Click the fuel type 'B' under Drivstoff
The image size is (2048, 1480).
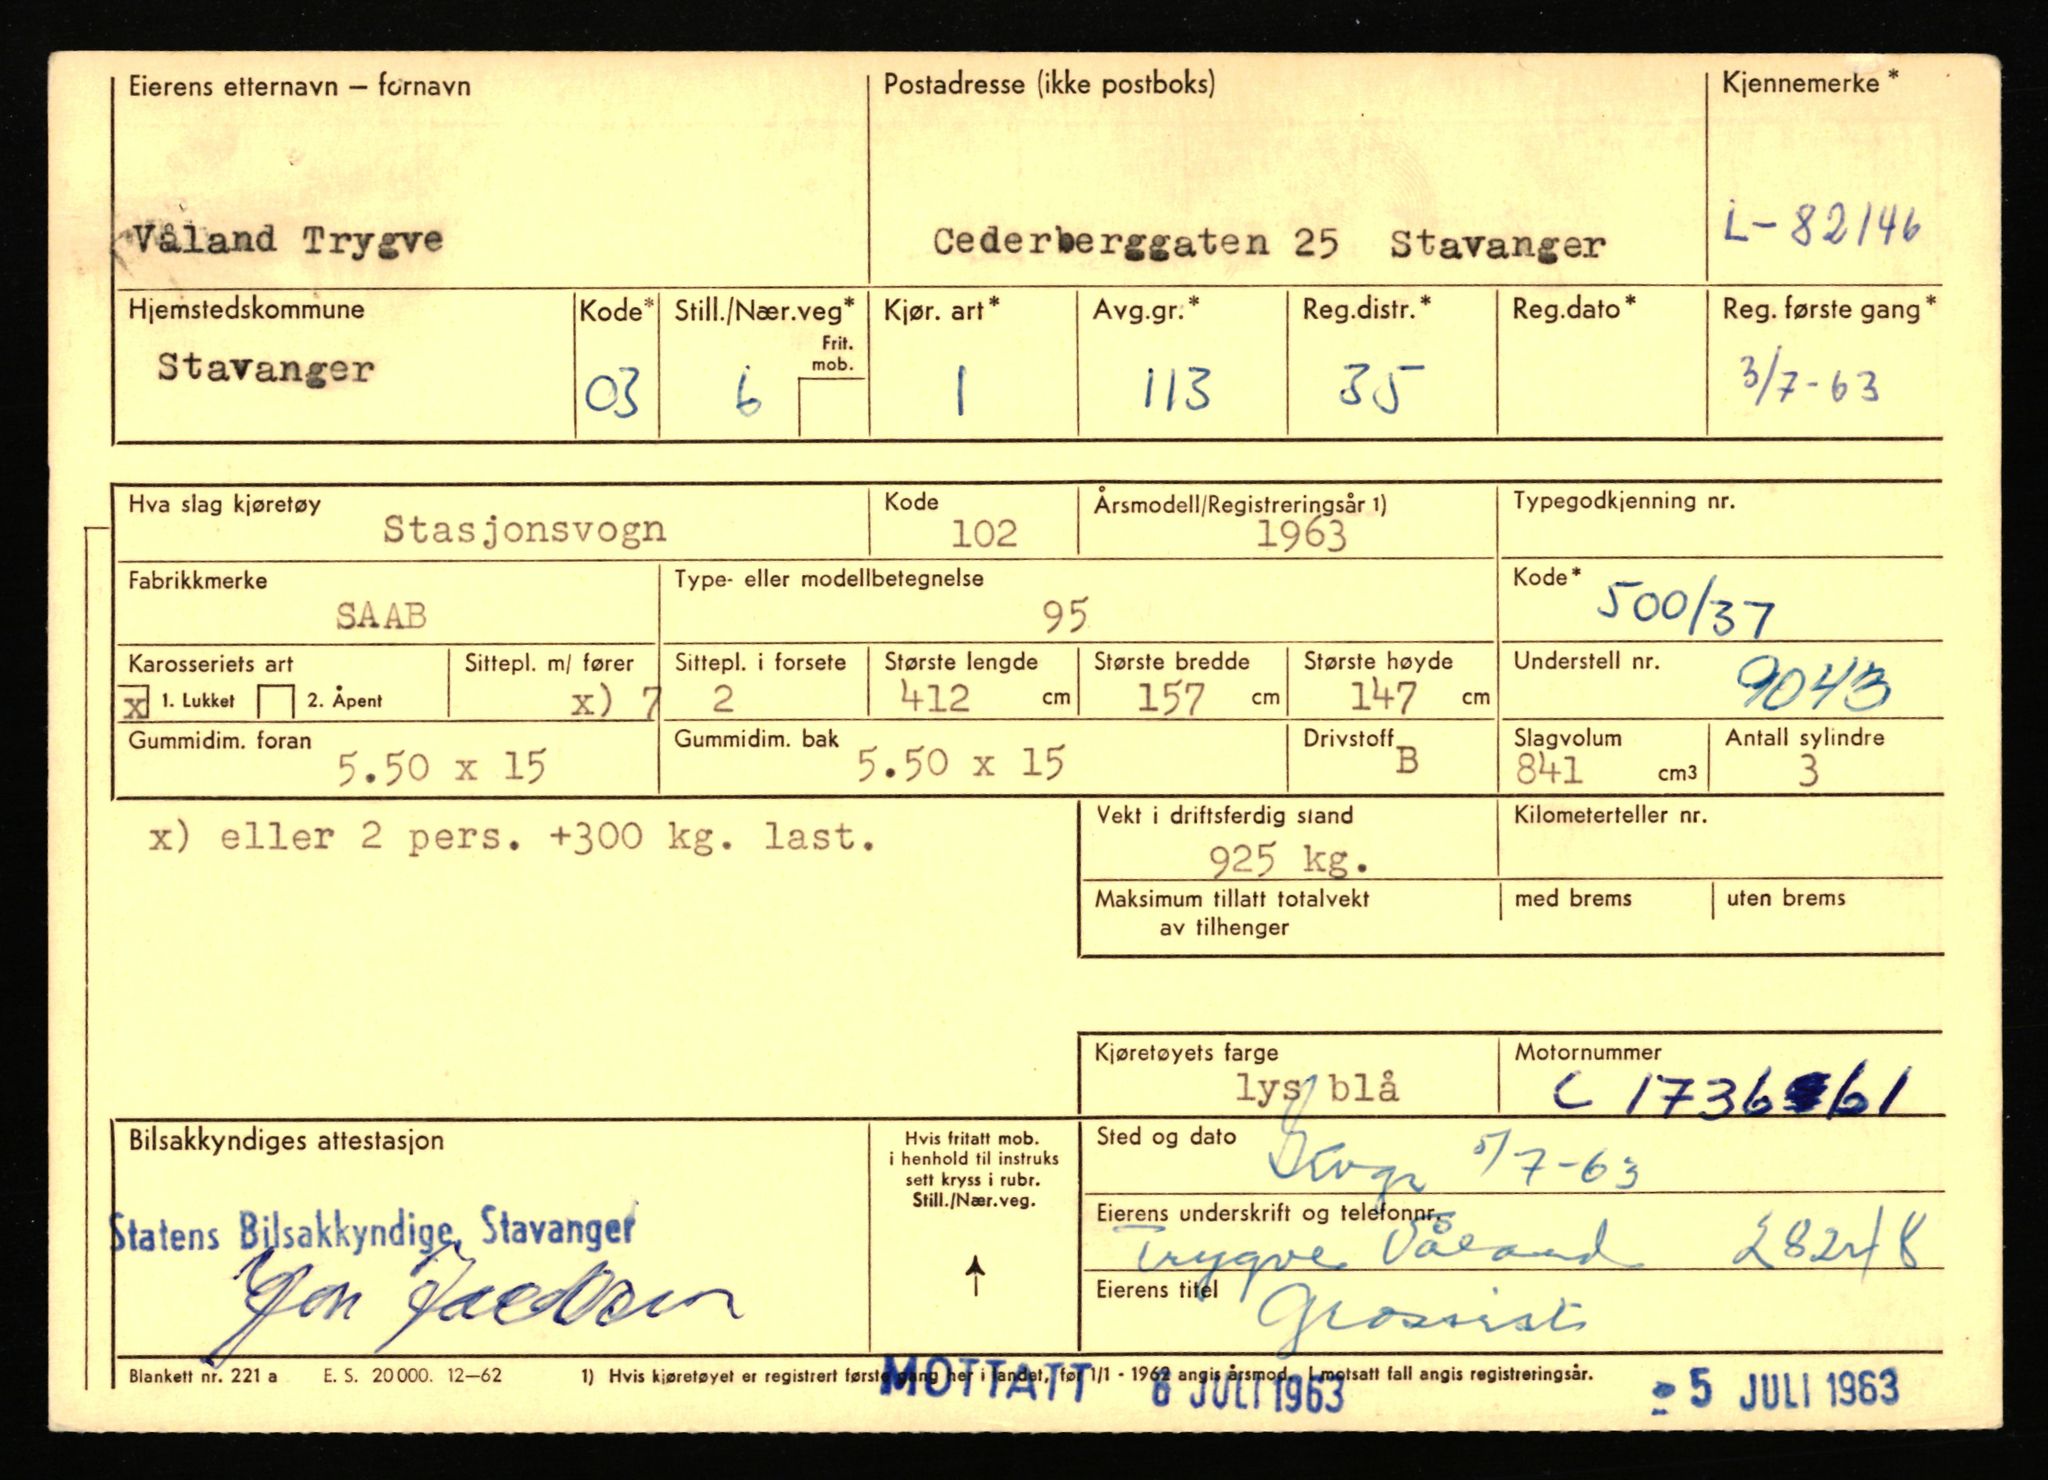point(1406,761)
